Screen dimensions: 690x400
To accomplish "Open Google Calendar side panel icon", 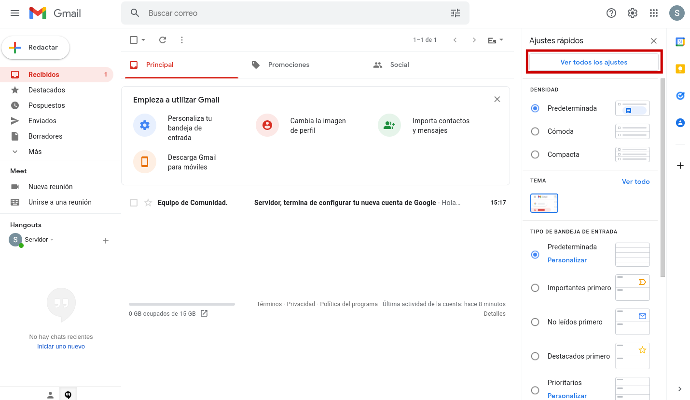I will [x=680, y=42].
